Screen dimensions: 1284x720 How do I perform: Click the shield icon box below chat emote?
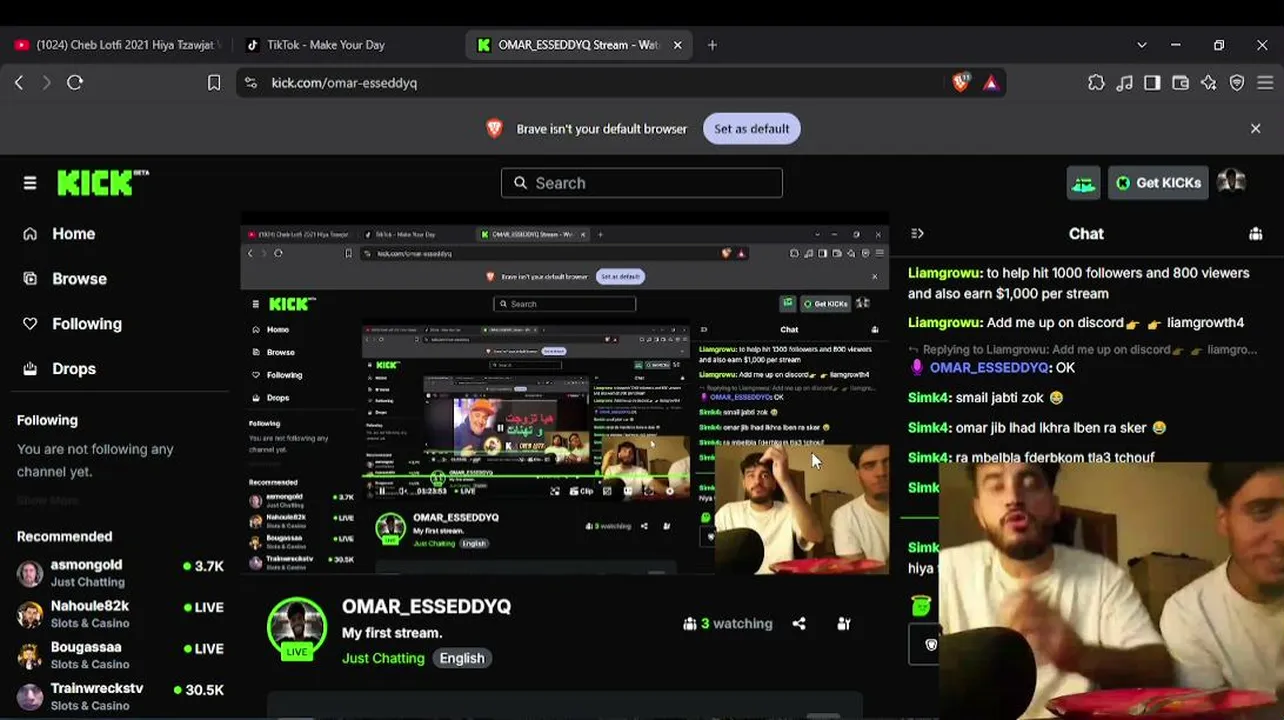925,645
